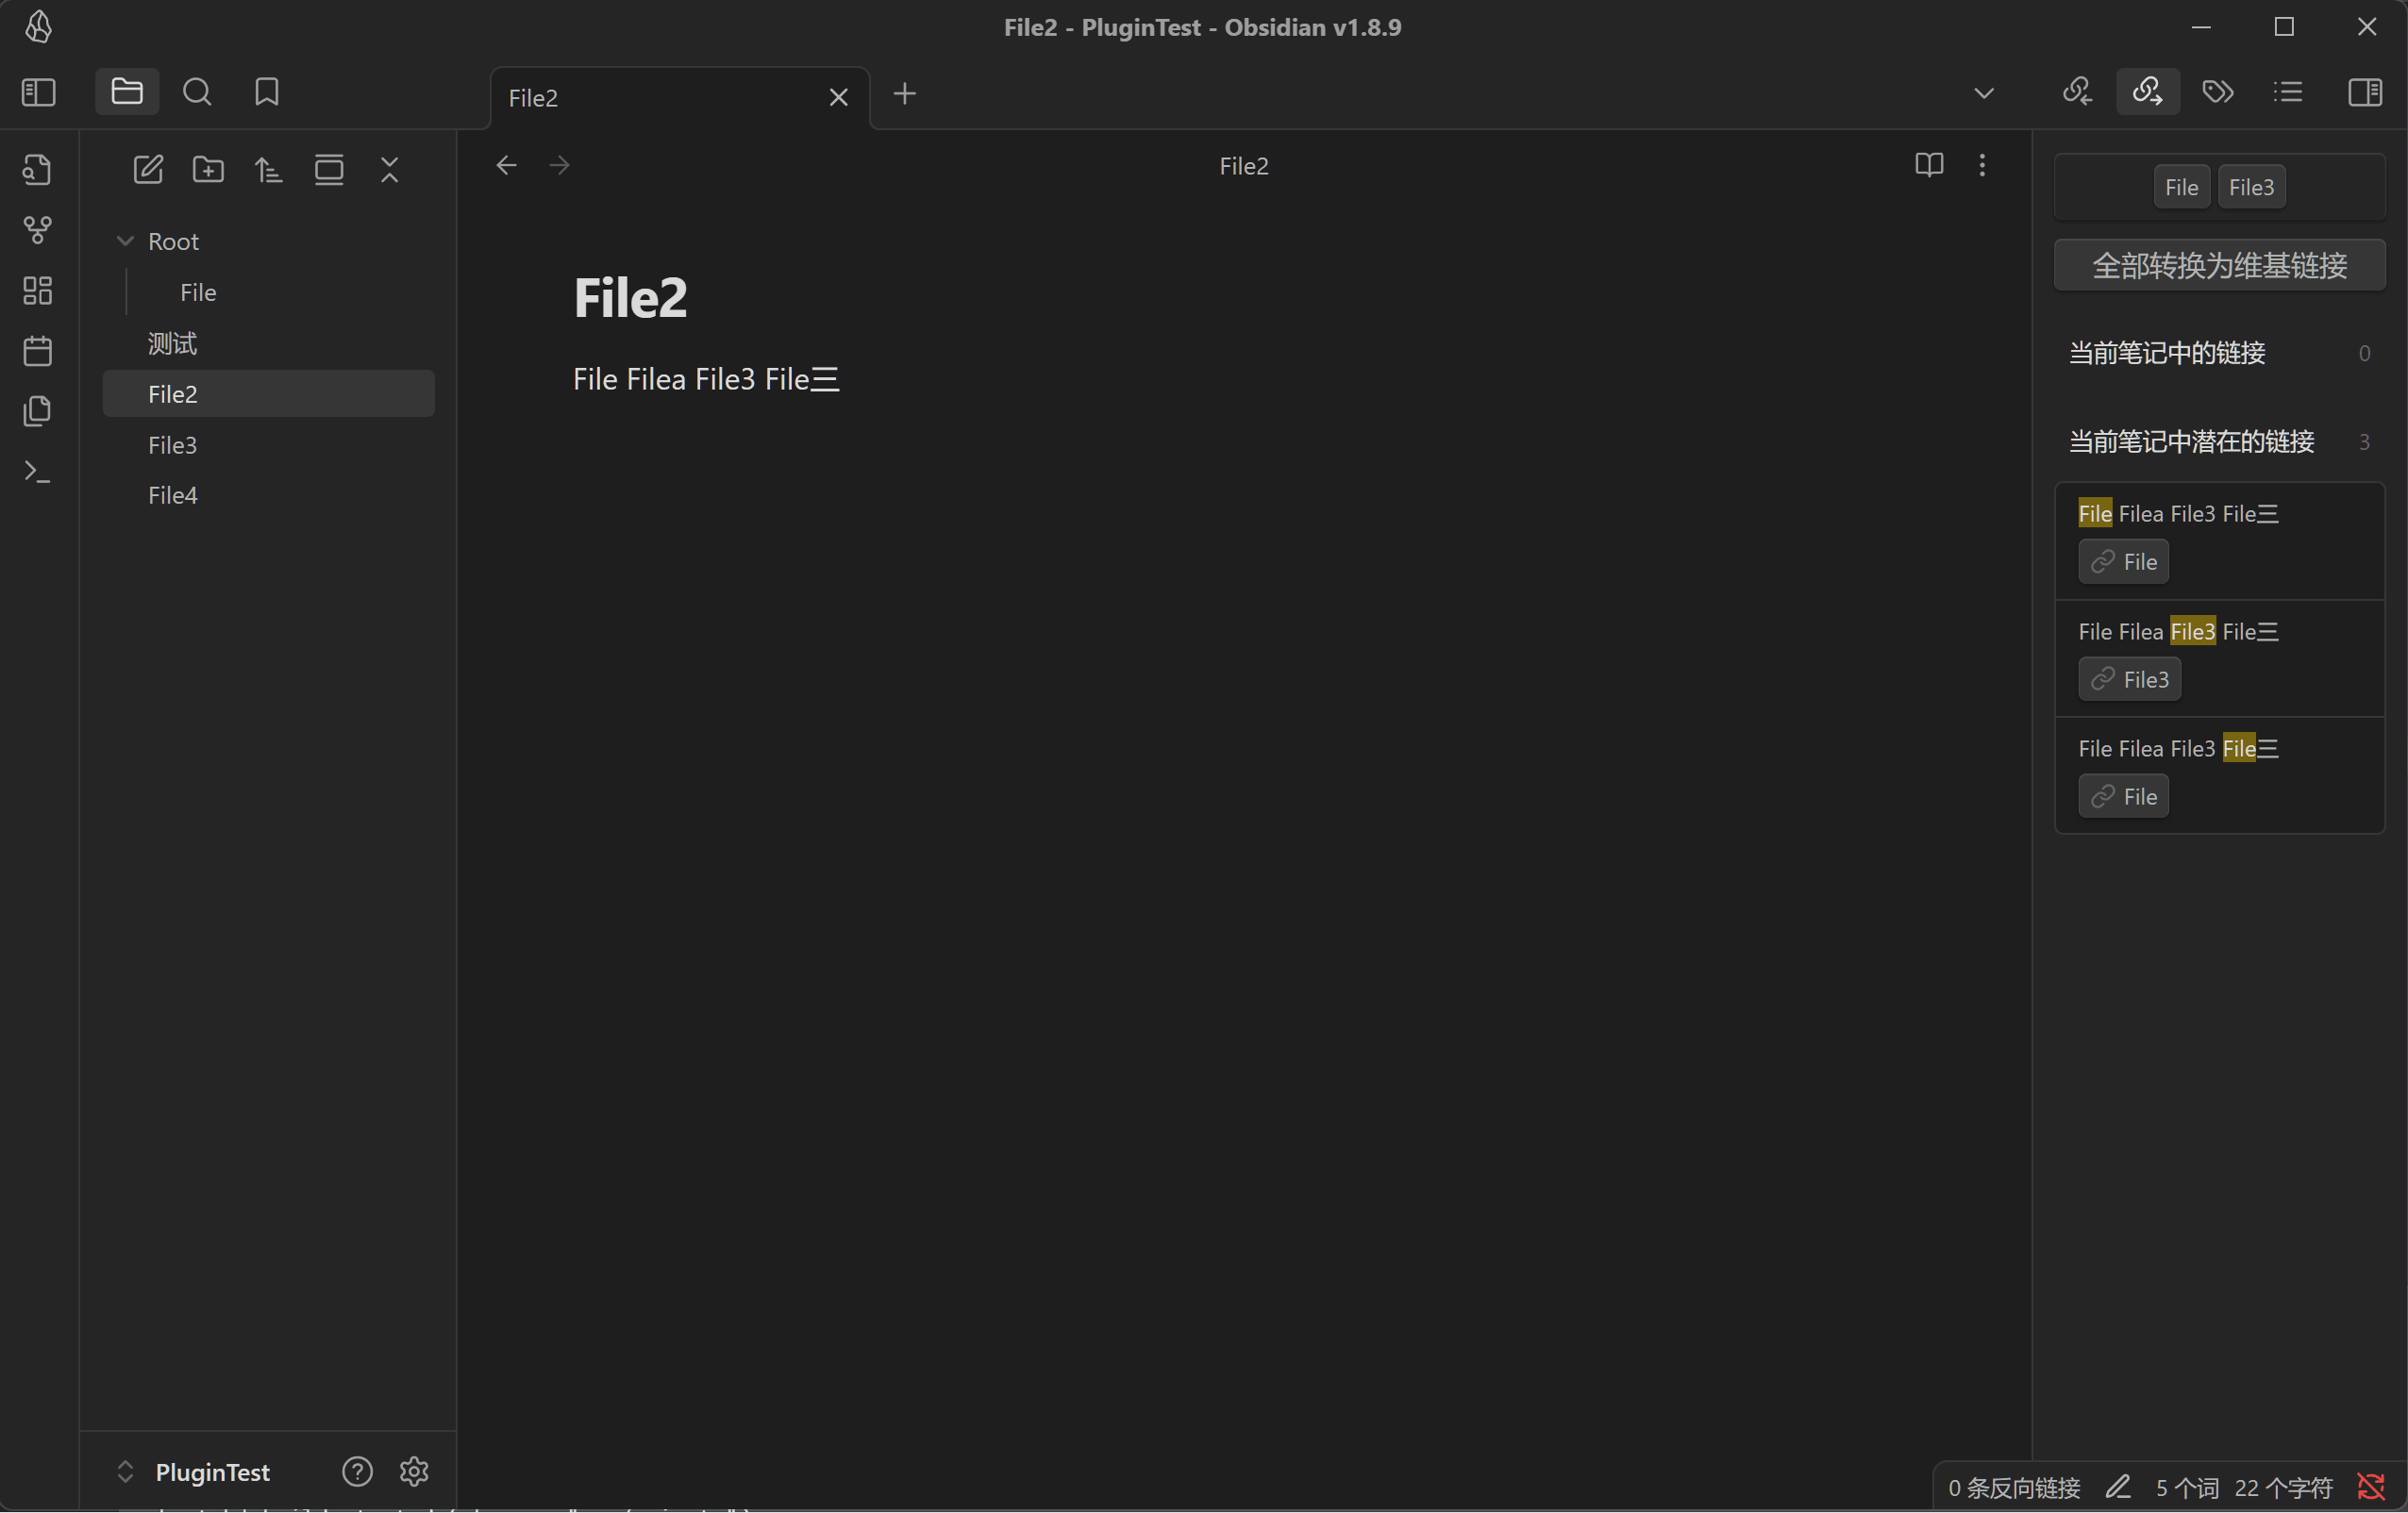Click the new note icon
The image size is (2408, 1513).
click(148, 169)
